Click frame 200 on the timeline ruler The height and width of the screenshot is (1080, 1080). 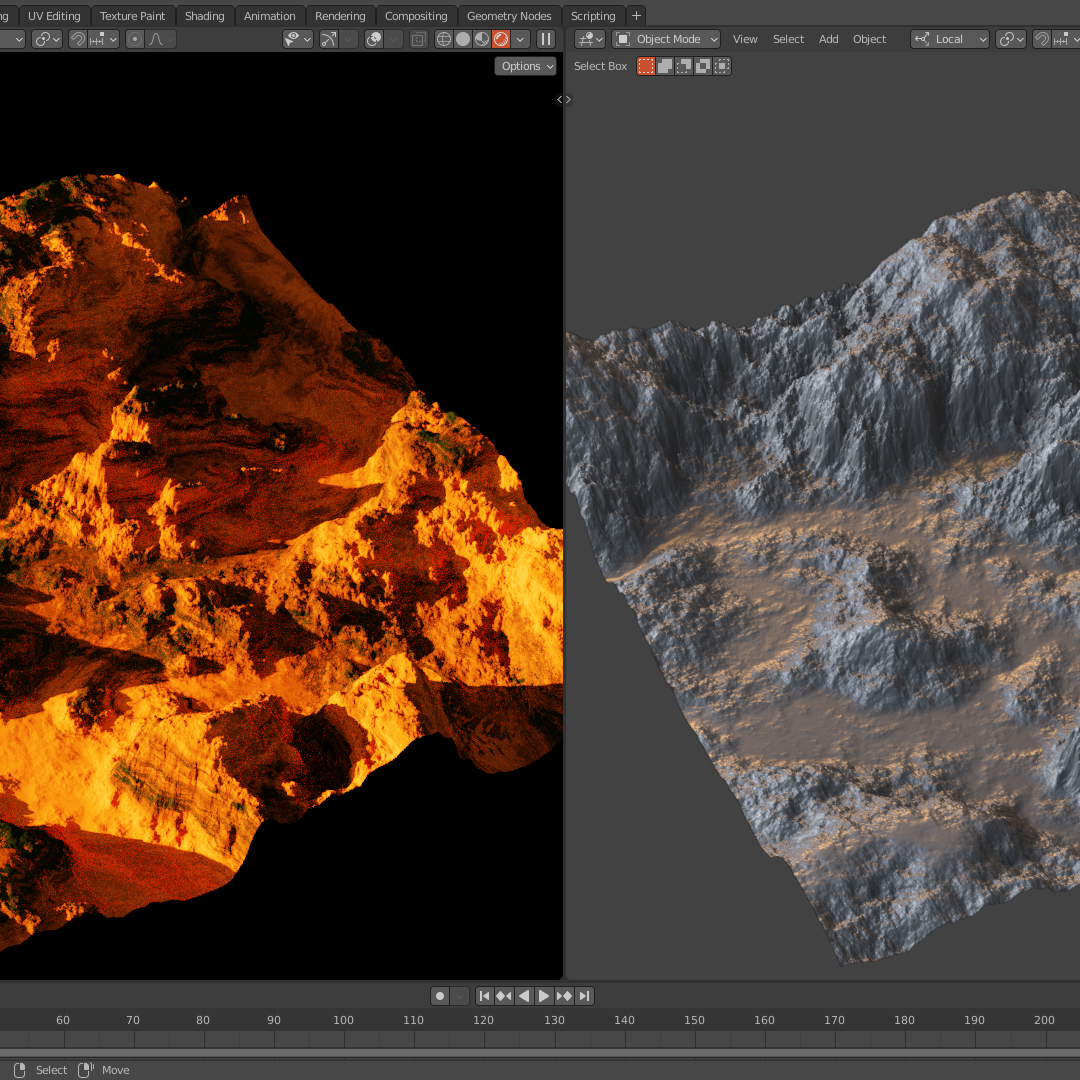[1044, 1020]
